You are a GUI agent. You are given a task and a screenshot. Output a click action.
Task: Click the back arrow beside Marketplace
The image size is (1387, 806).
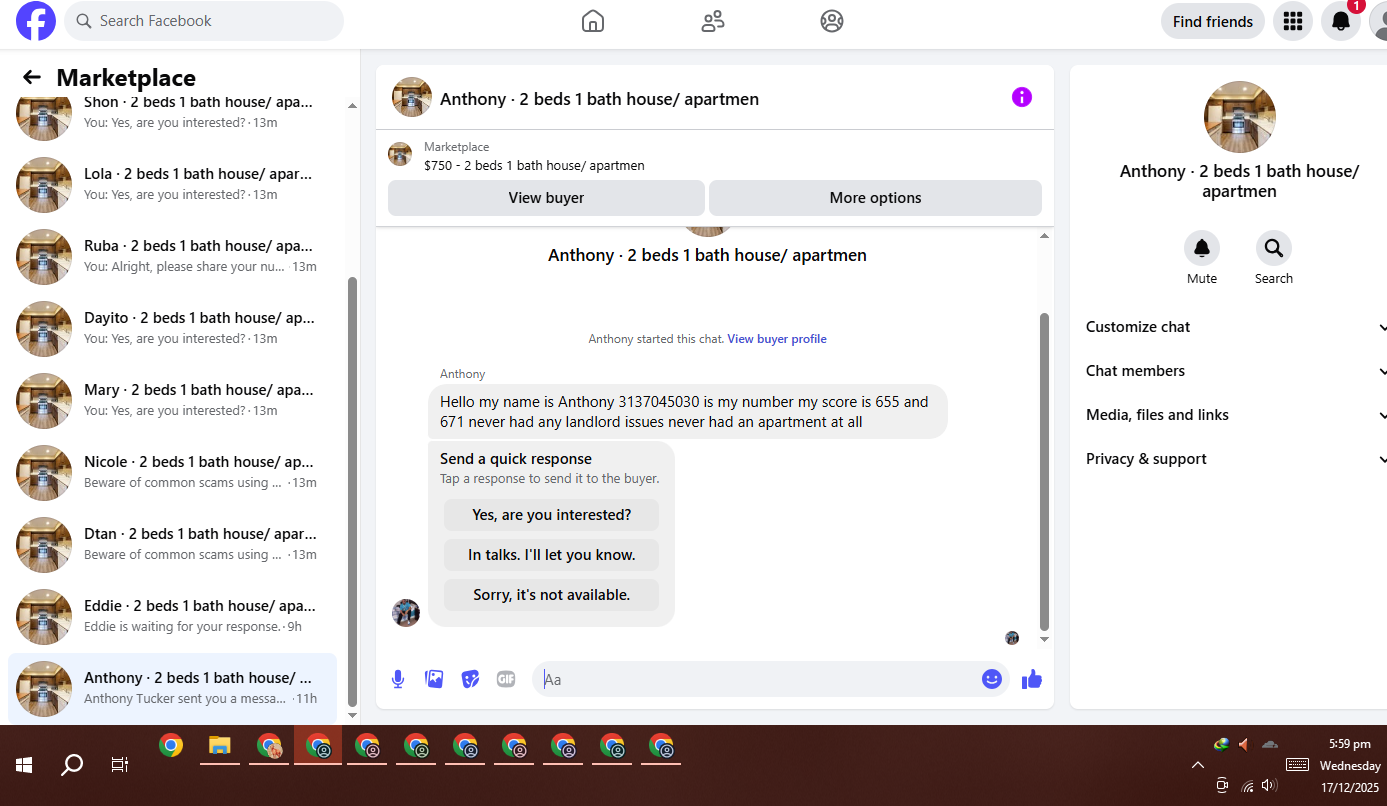(x=32, y=77)
